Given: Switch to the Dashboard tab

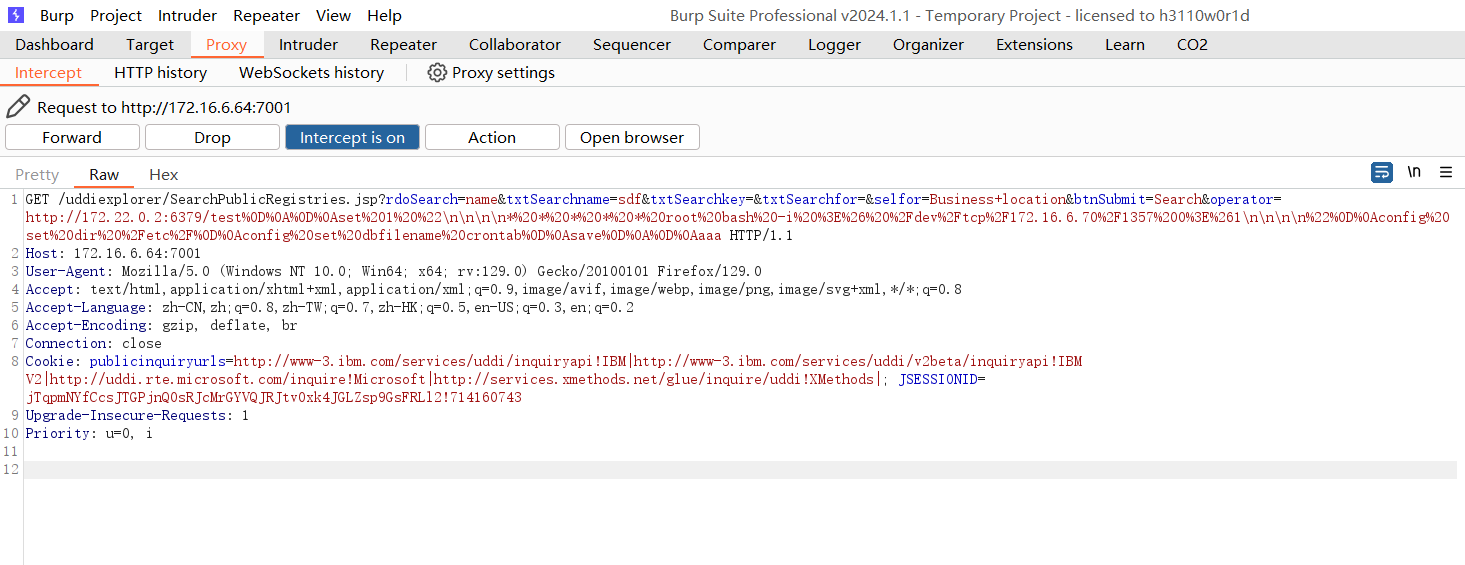Looking at the screenshot, I should (x=54, y=45).
